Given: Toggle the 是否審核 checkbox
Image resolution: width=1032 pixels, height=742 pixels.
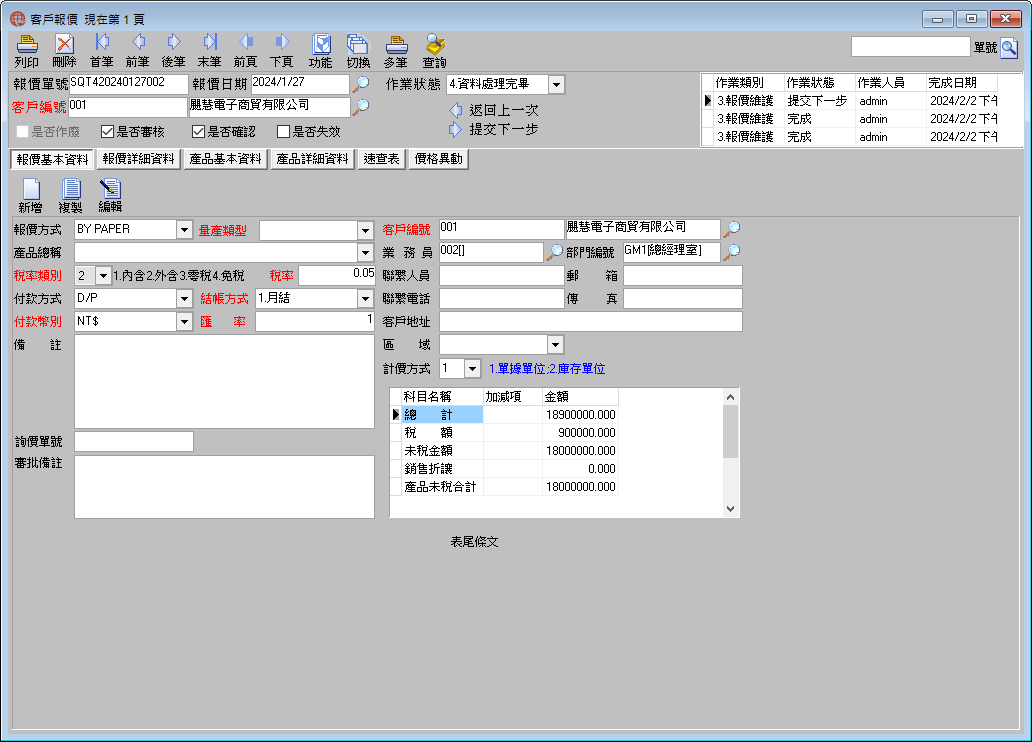Looking at the screenshot, I should [107, 132].
